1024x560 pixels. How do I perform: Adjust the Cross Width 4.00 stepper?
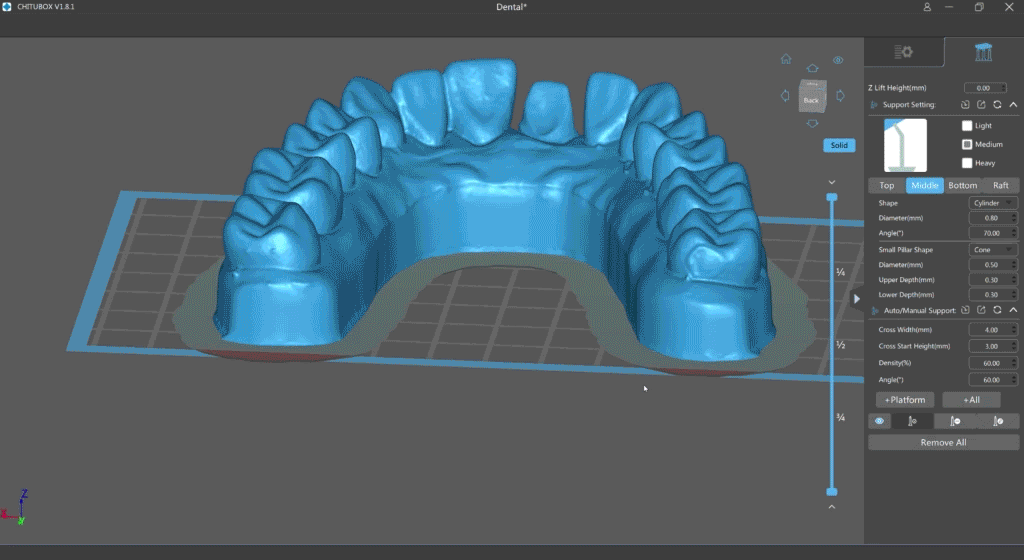[1014, 330]
